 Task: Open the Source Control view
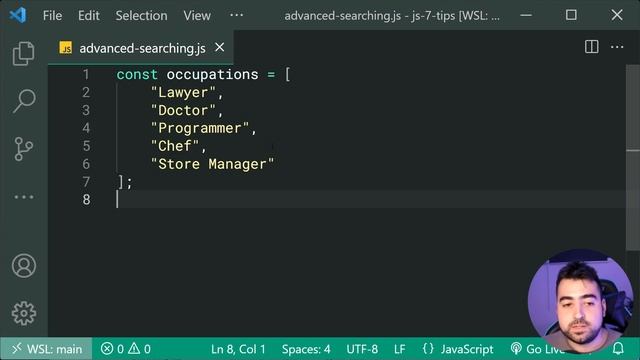tap(23, 149)
